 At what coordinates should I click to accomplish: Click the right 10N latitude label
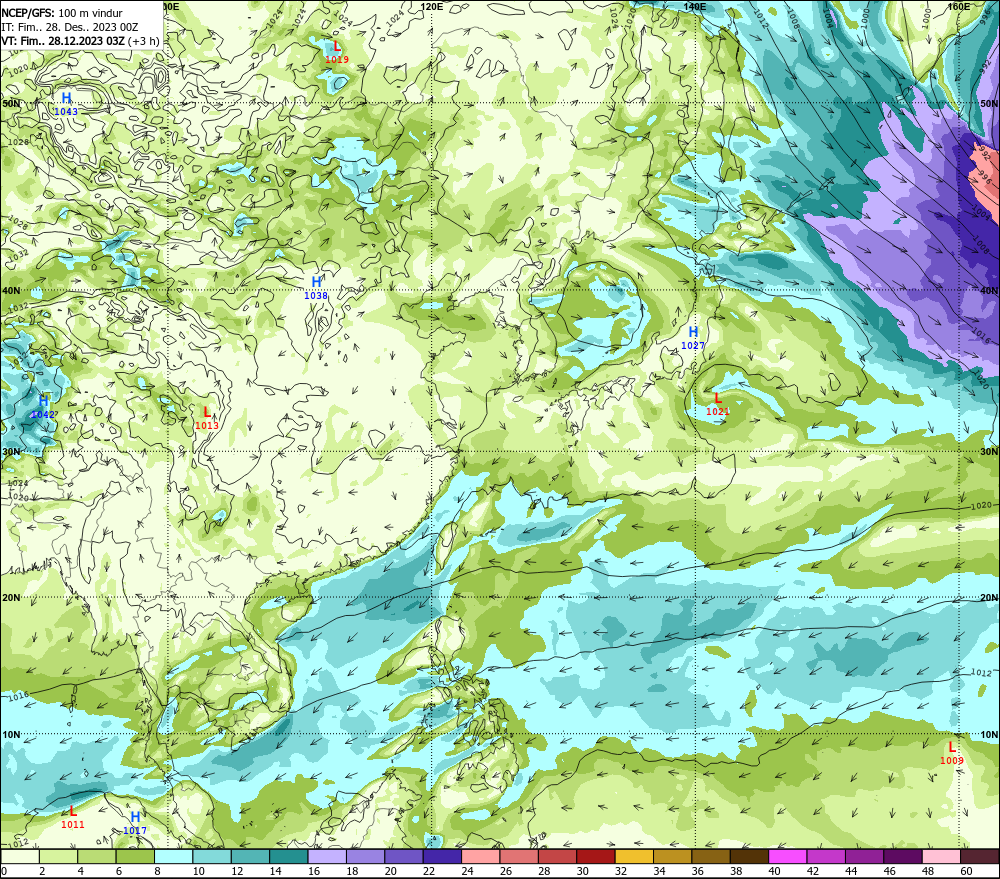989,735
